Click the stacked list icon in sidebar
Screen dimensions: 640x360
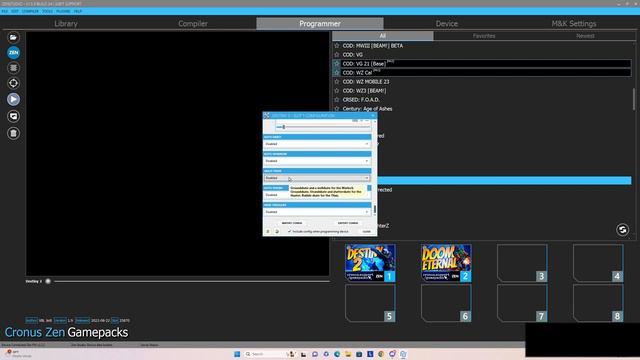[13, 68]
